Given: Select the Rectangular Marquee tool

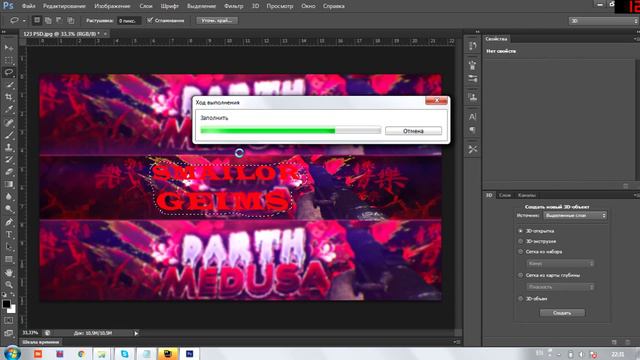Looking at the screenshot, I should (x=9, y=60).
